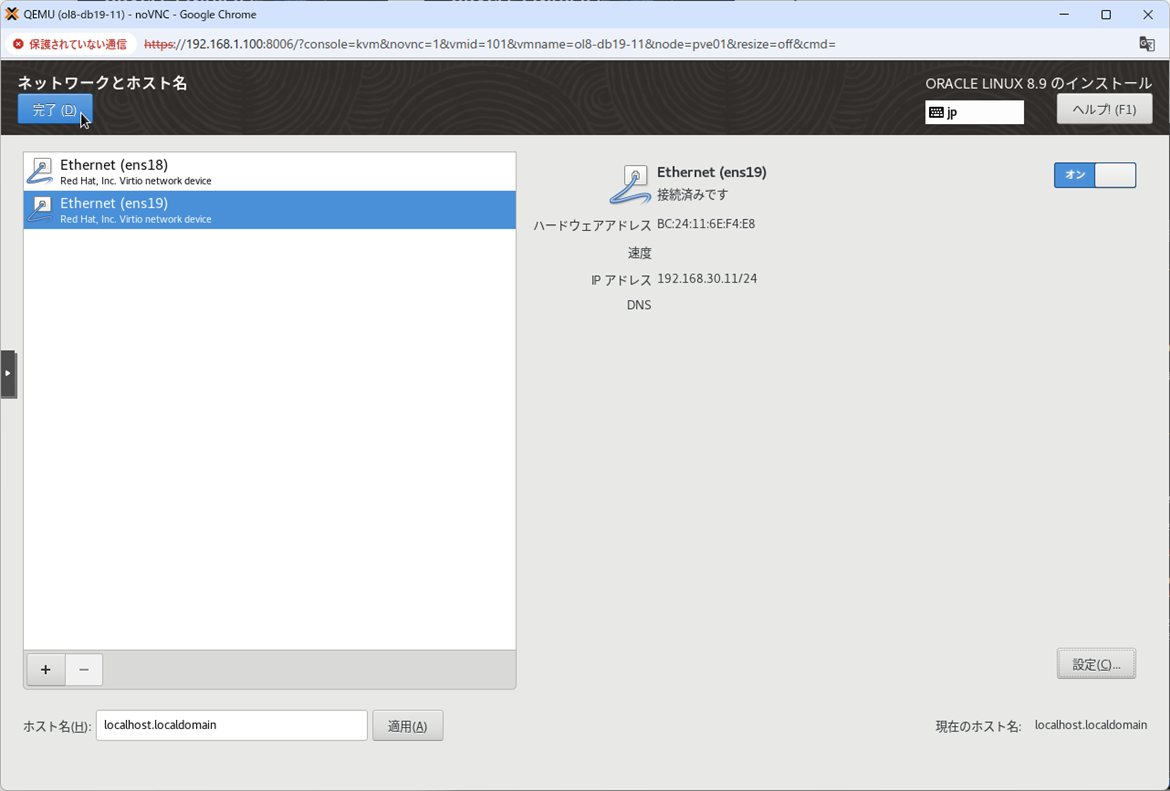Select Ethernet (ens19) in device list
This screenshot has height=791, width=1170.
tap(269, 210)
